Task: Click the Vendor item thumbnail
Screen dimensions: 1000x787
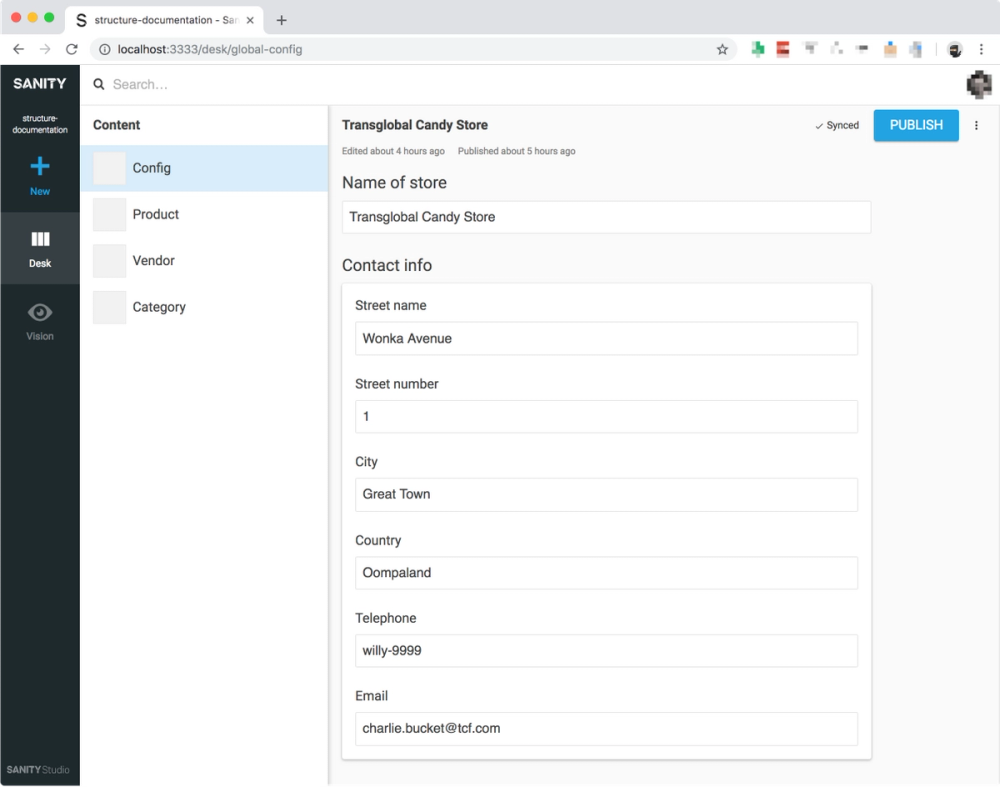Action: pyautogui.click(x=109, y=260)
